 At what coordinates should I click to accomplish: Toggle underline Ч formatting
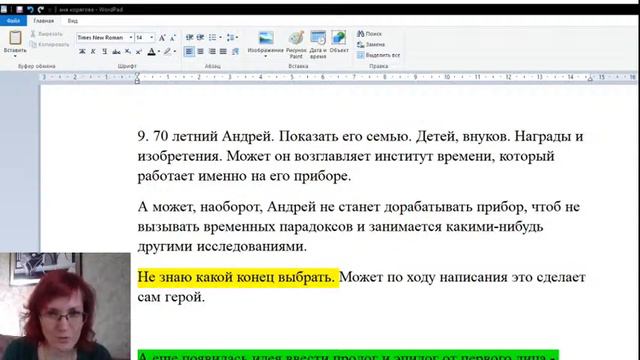click(104, 51)
